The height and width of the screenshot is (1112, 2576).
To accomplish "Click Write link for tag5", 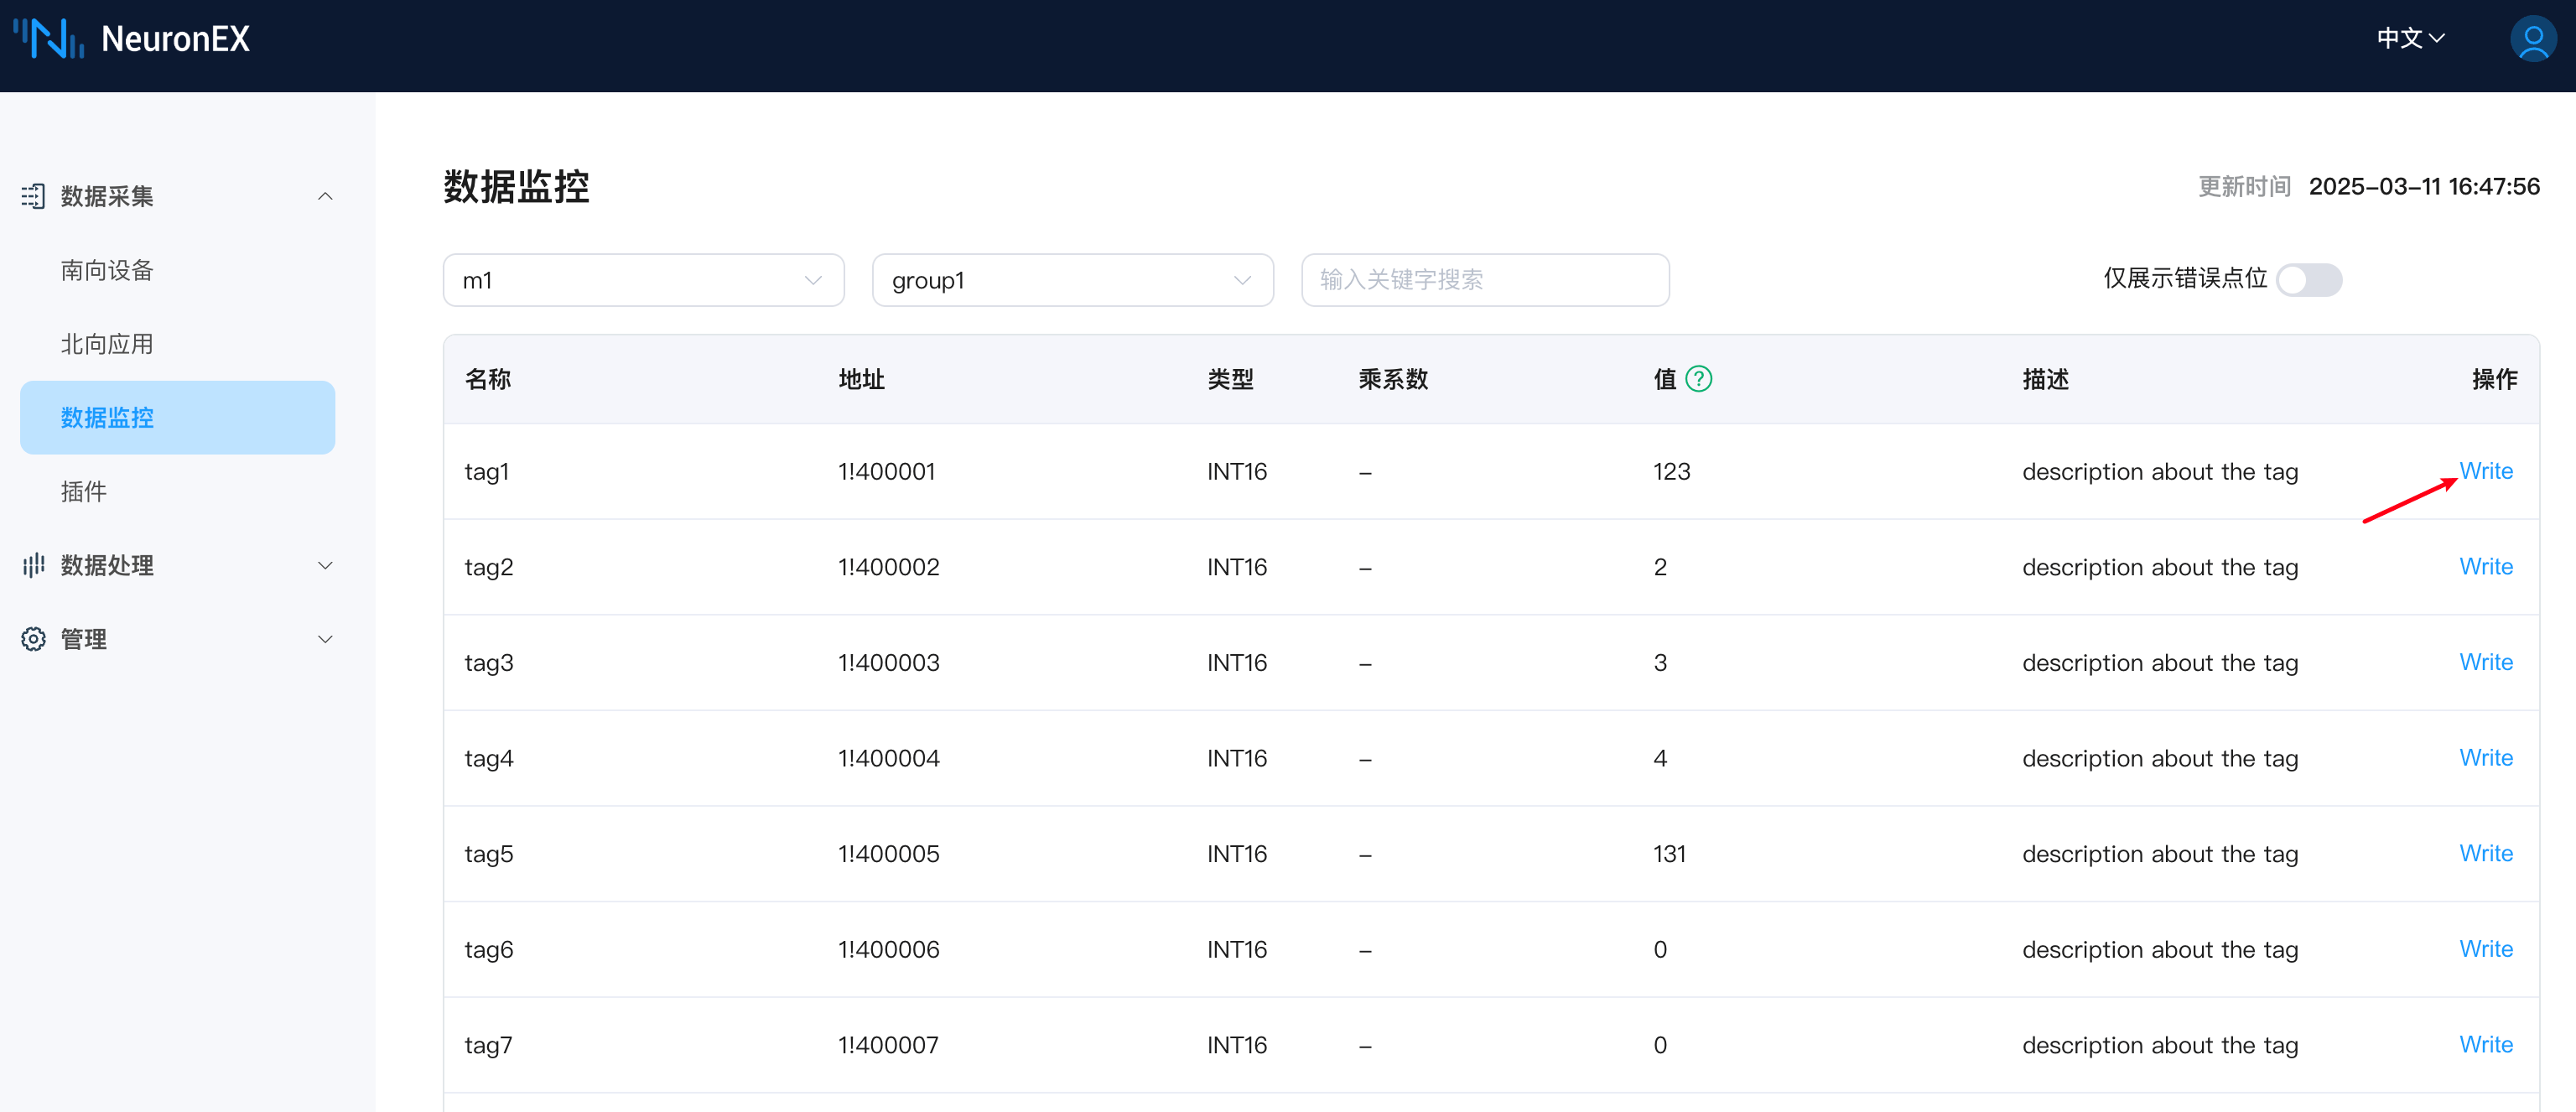I will [x=2486, y=853].
